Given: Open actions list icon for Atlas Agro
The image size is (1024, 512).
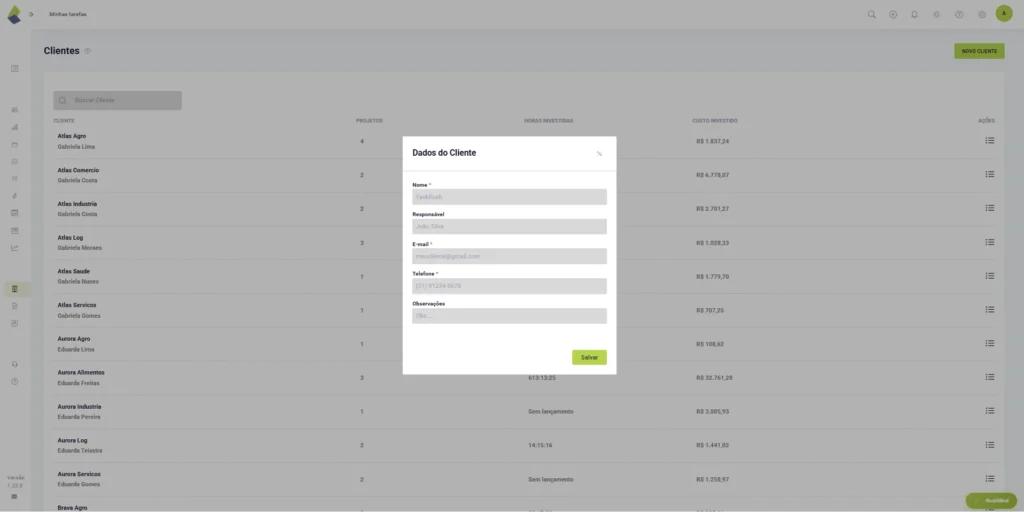Looking at the screenshot, I should tap(989, 140).
